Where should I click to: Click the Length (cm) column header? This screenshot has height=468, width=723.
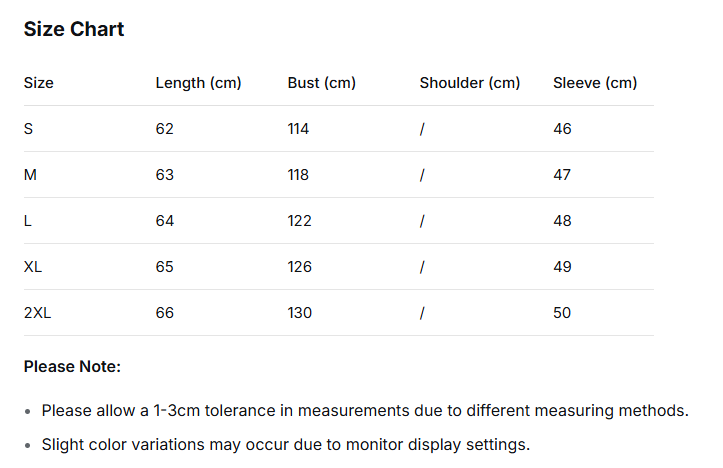(x=198, y=83)
